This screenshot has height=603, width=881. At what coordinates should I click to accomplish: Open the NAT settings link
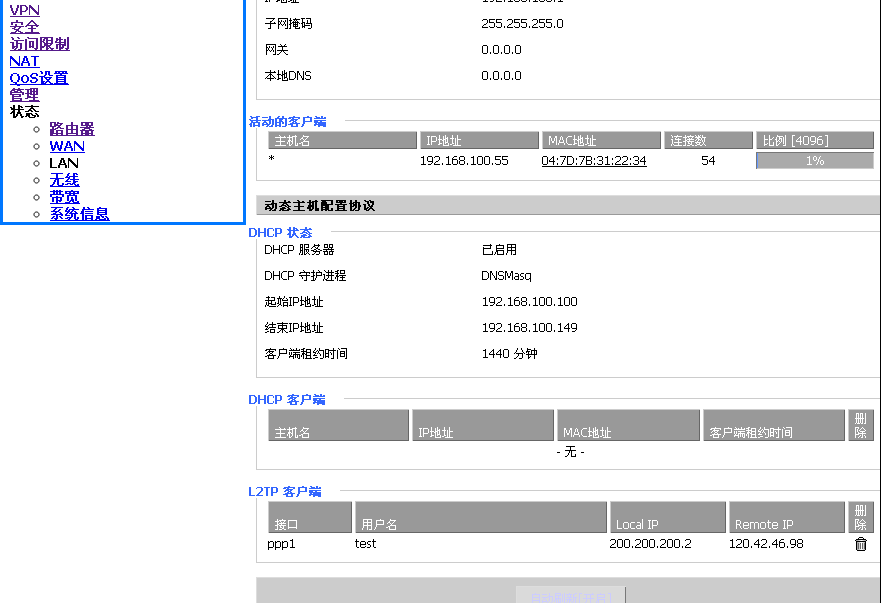click(24, 61)
